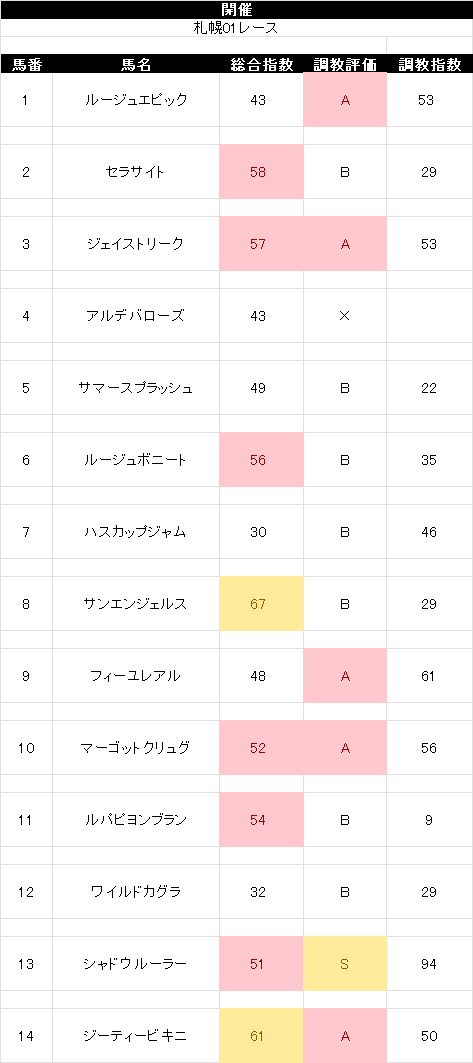This screenshot has width=473, height=1063.
Task: Select horse name ルージュエピック
Action: tap(136, 100)
